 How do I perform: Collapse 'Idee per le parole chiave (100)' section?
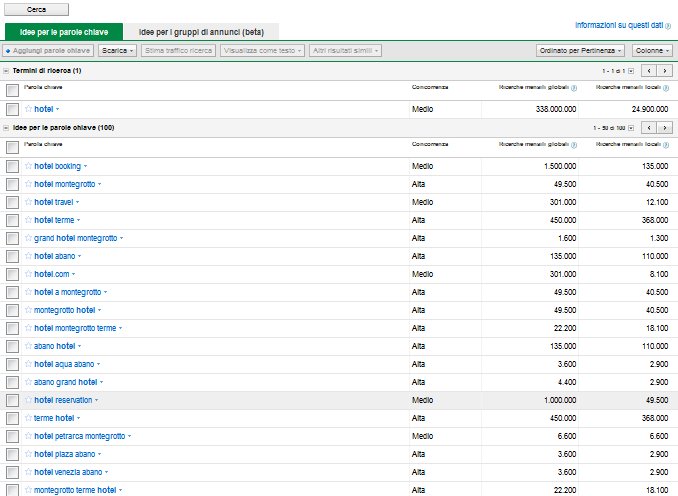tap(6, 128)
